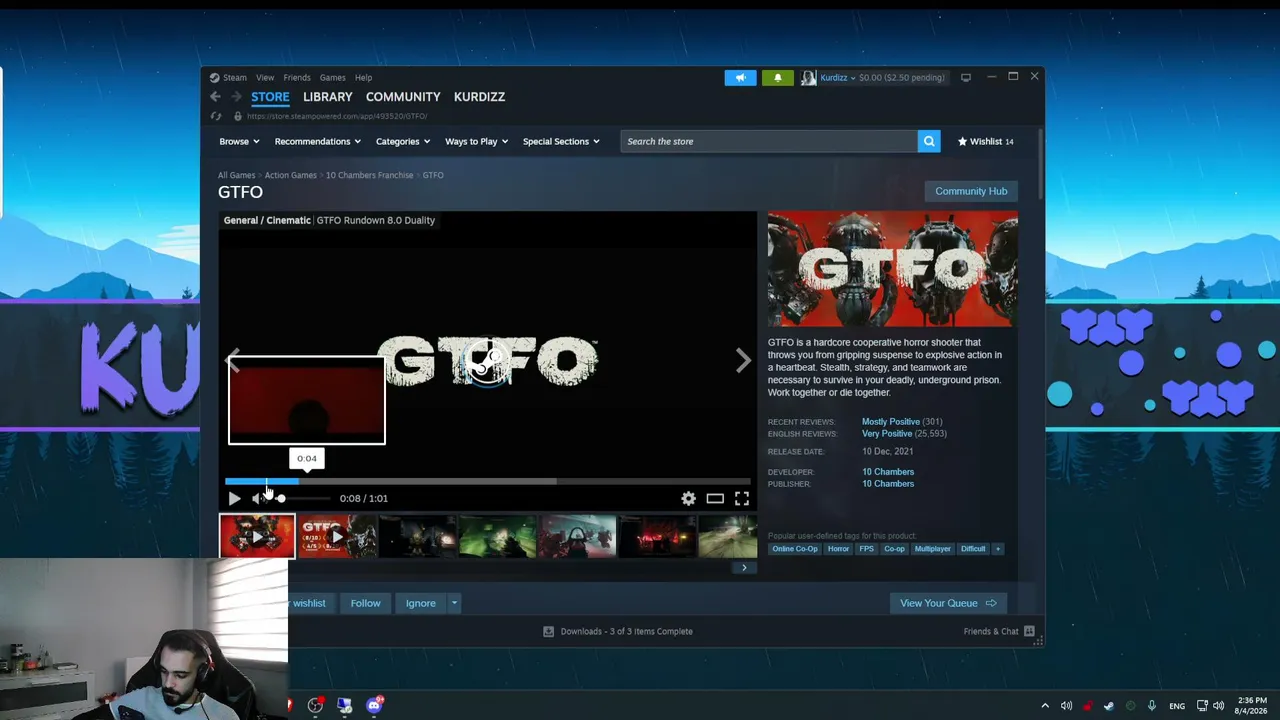This screenshot has width=1280, height=720.
Task: Open the Friends menu
Action: 296,77
